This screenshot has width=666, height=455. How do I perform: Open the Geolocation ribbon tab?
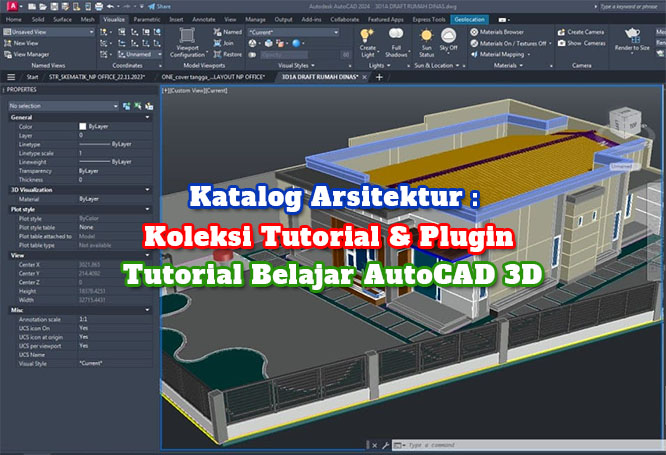pyautogui.click(x=469, y=20)
